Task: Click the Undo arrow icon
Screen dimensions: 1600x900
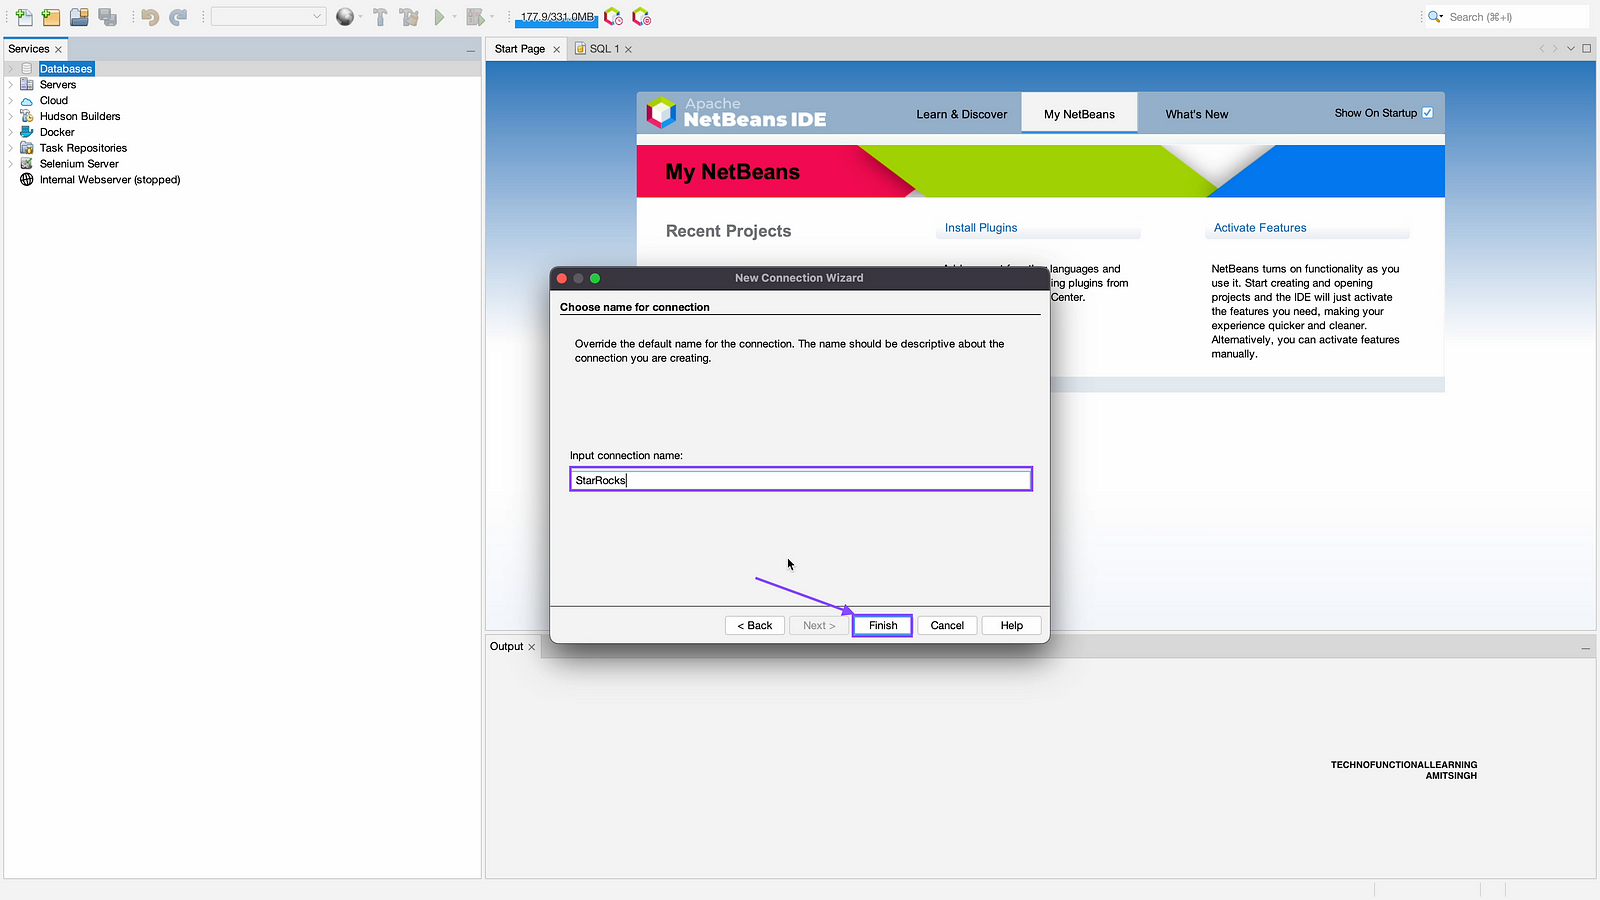Action: click(x=150, y=17)
